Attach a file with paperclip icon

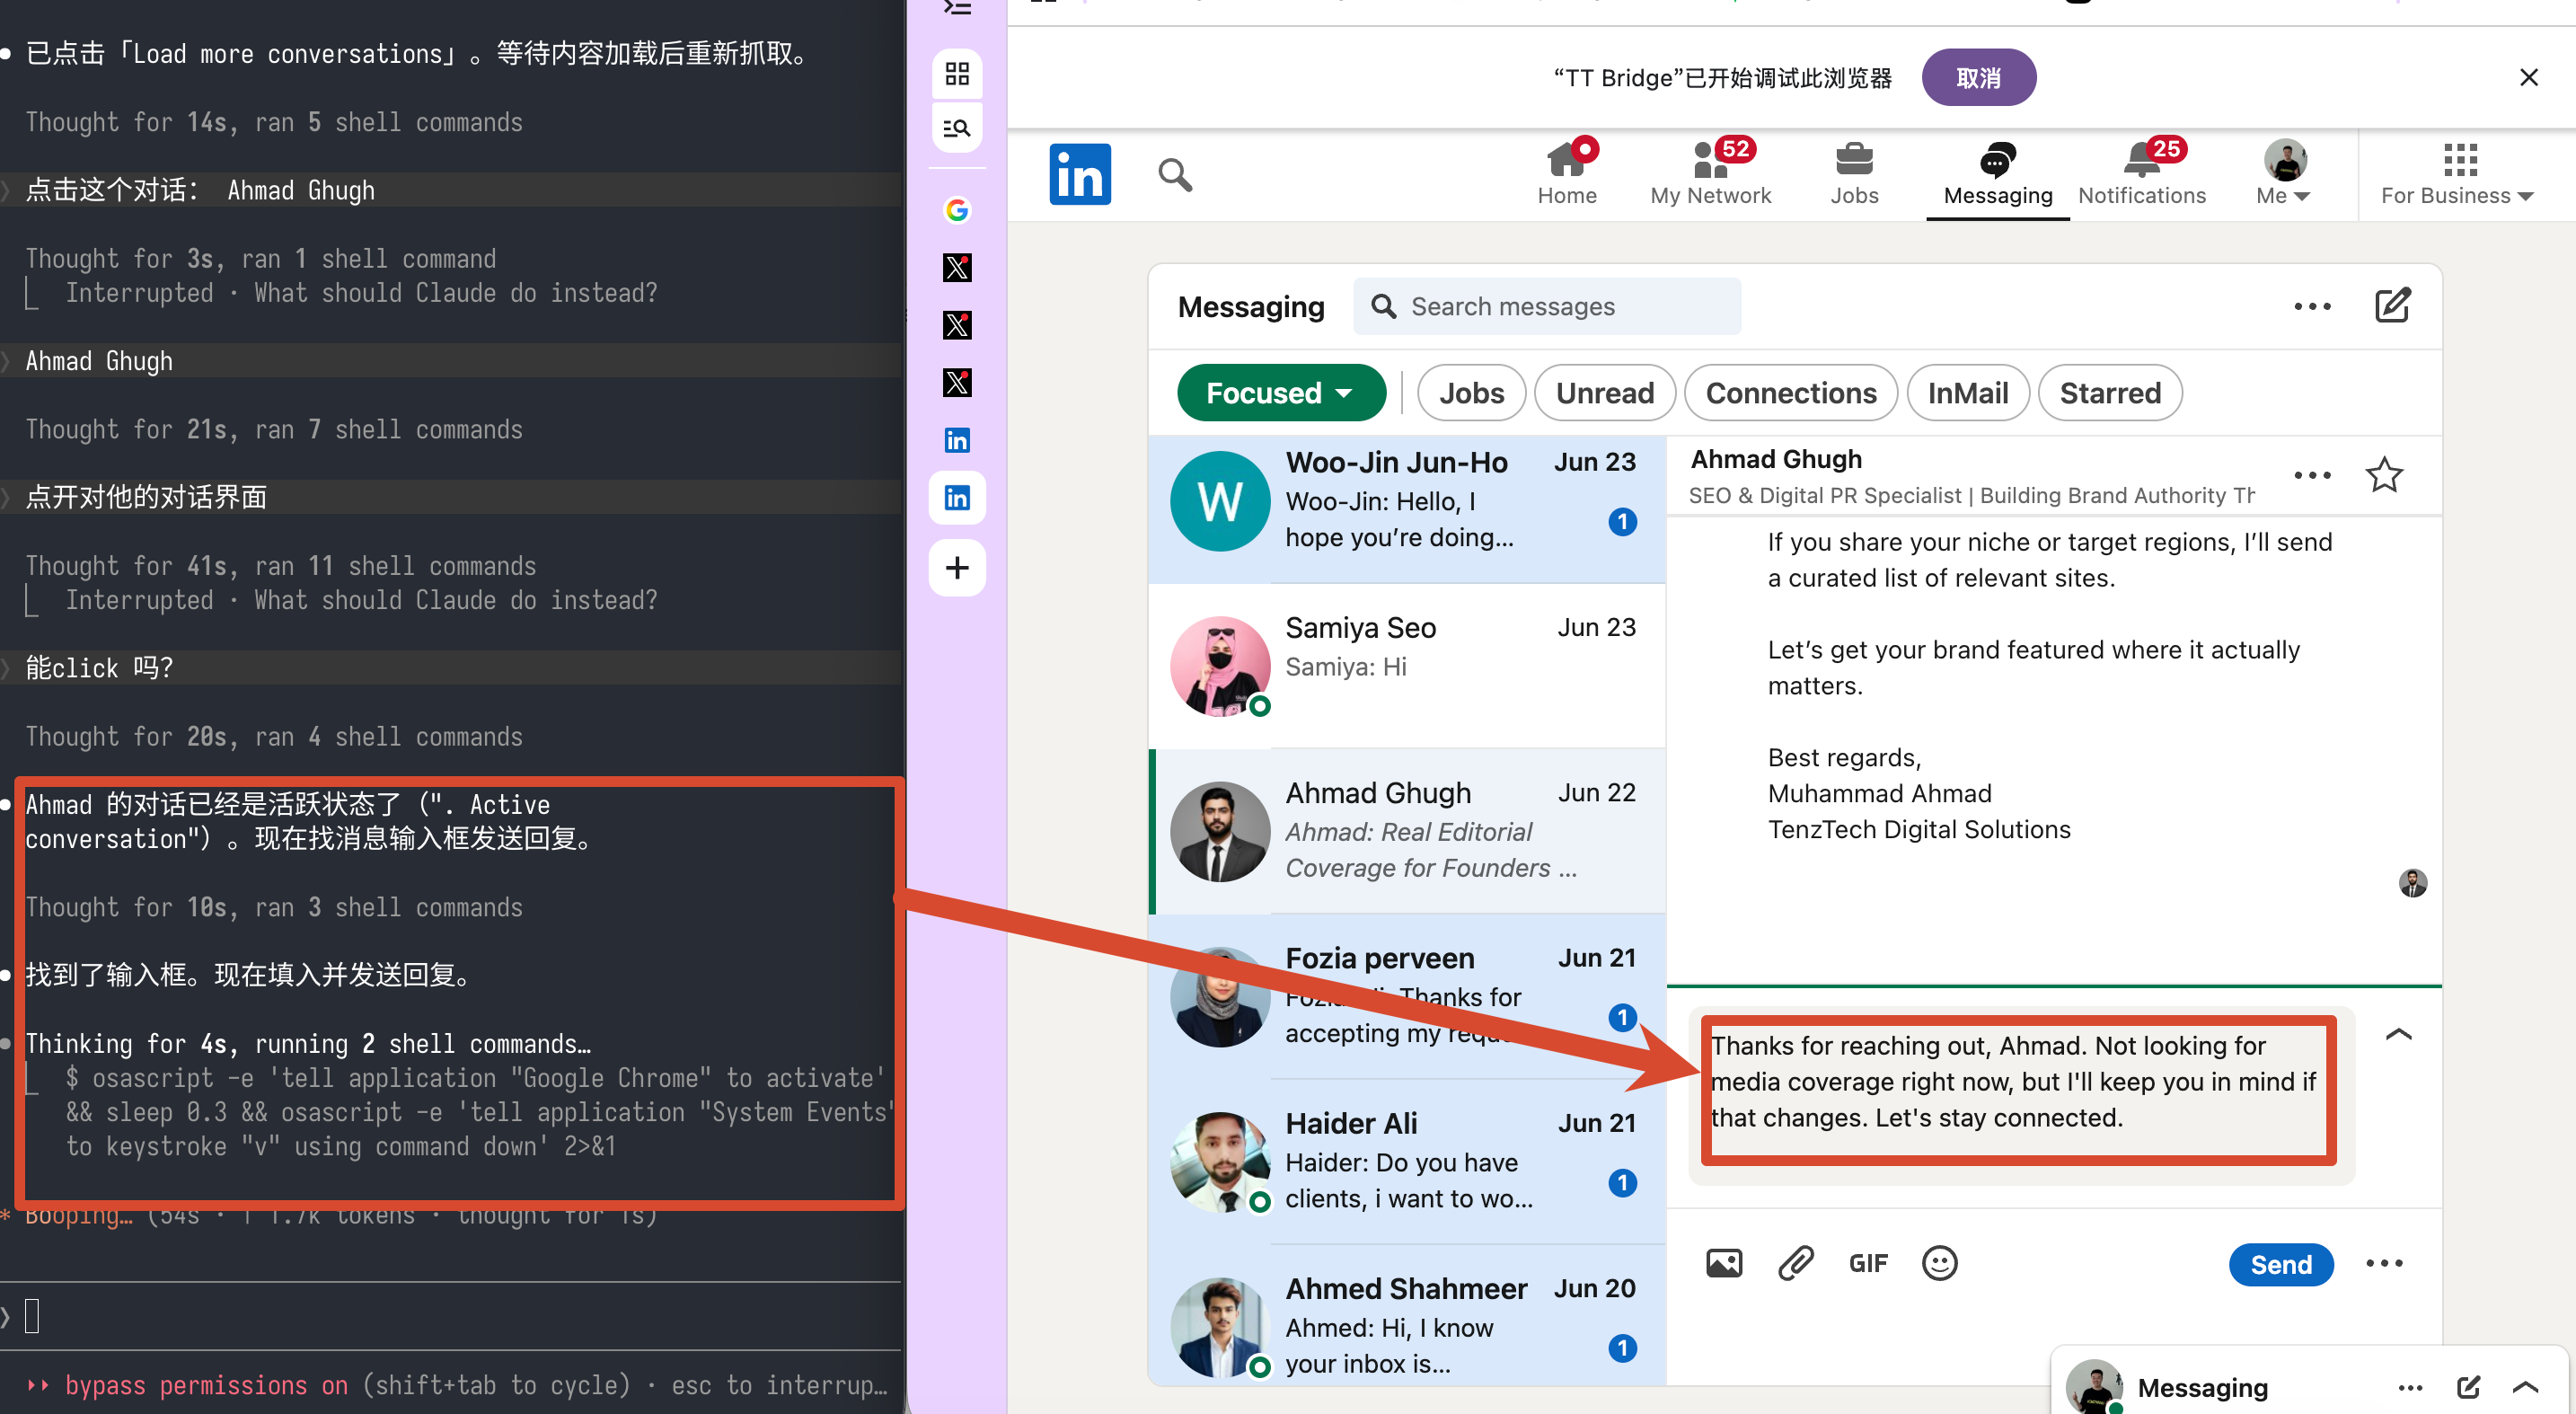click(x=1795, y=1263)
